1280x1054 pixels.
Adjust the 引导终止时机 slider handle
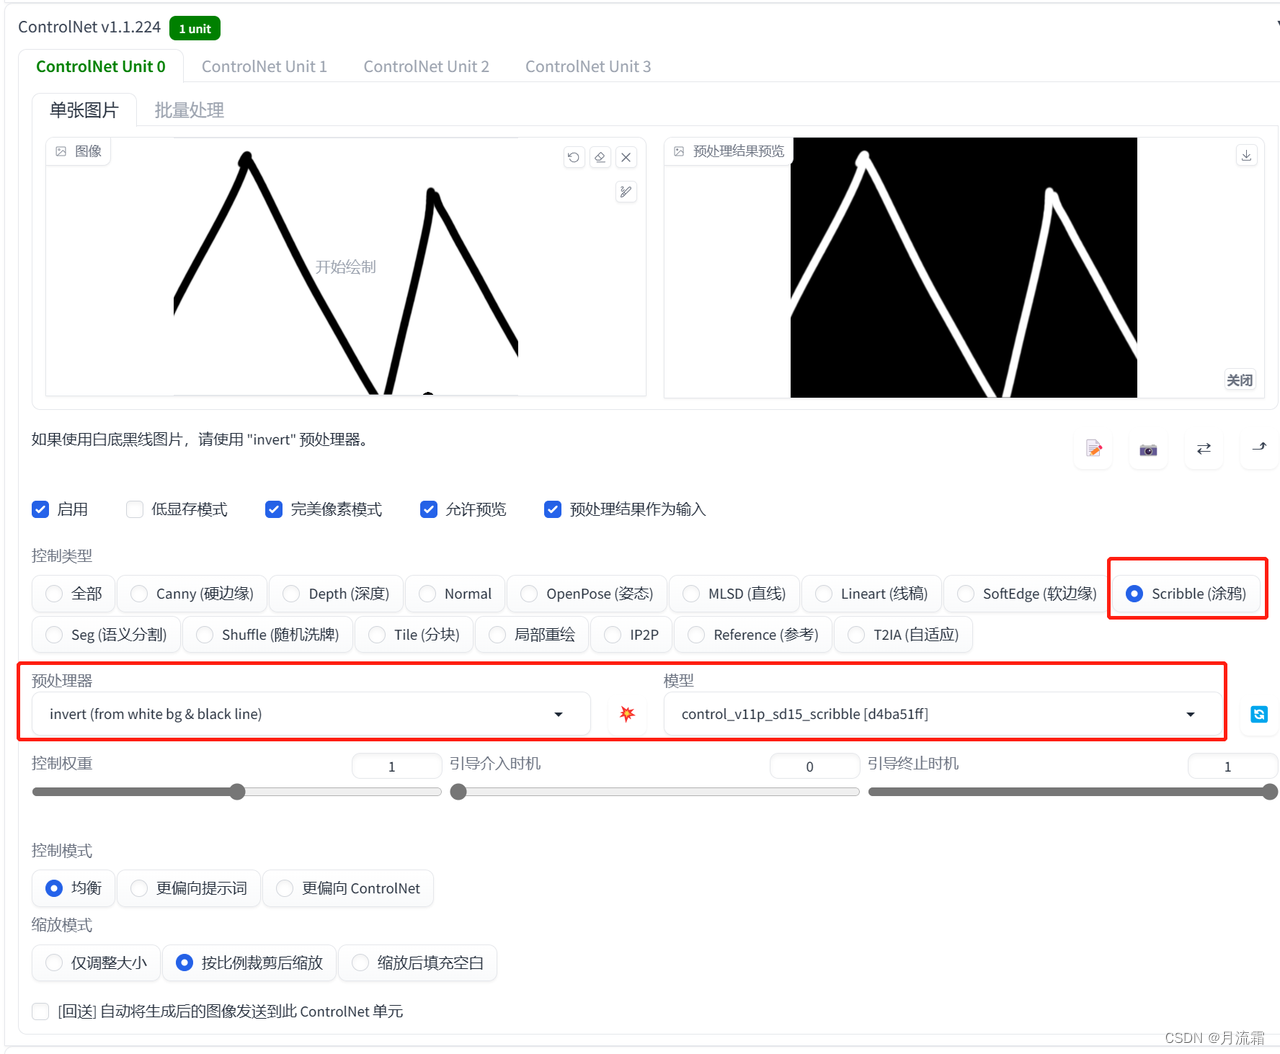[1270, 792]
